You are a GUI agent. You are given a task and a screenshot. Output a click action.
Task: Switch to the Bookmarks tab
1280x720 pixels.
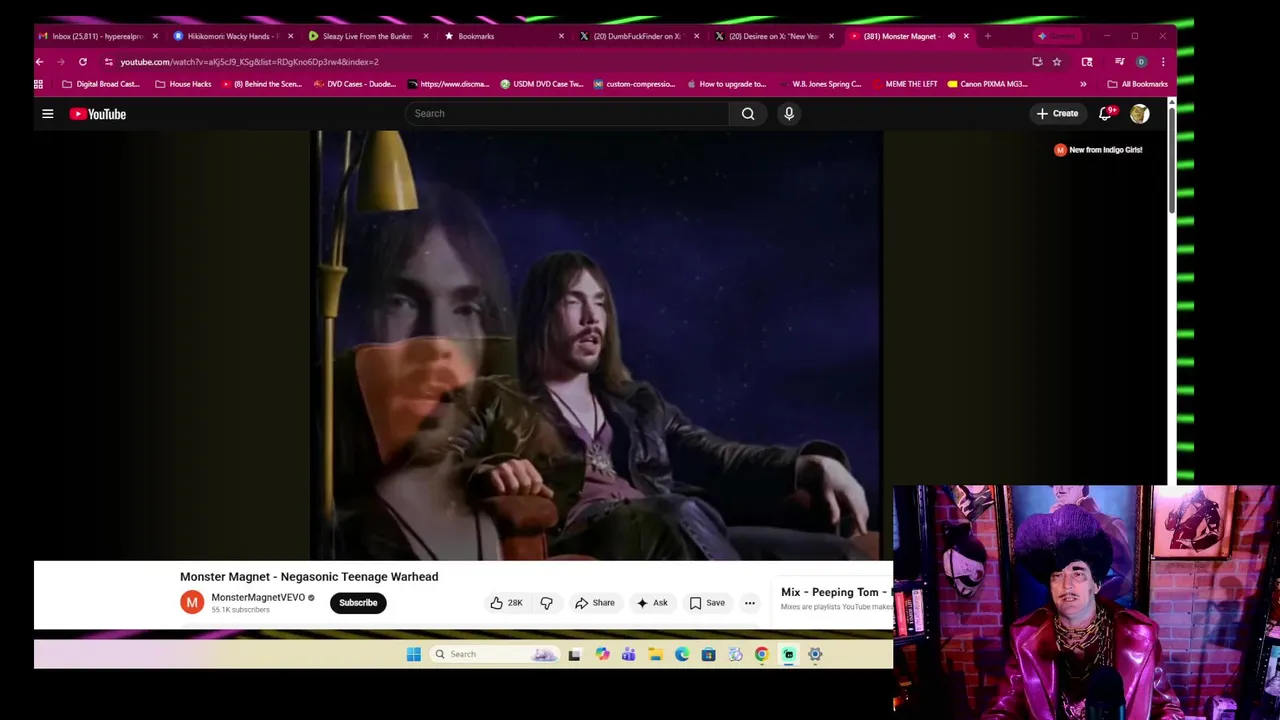504,36
